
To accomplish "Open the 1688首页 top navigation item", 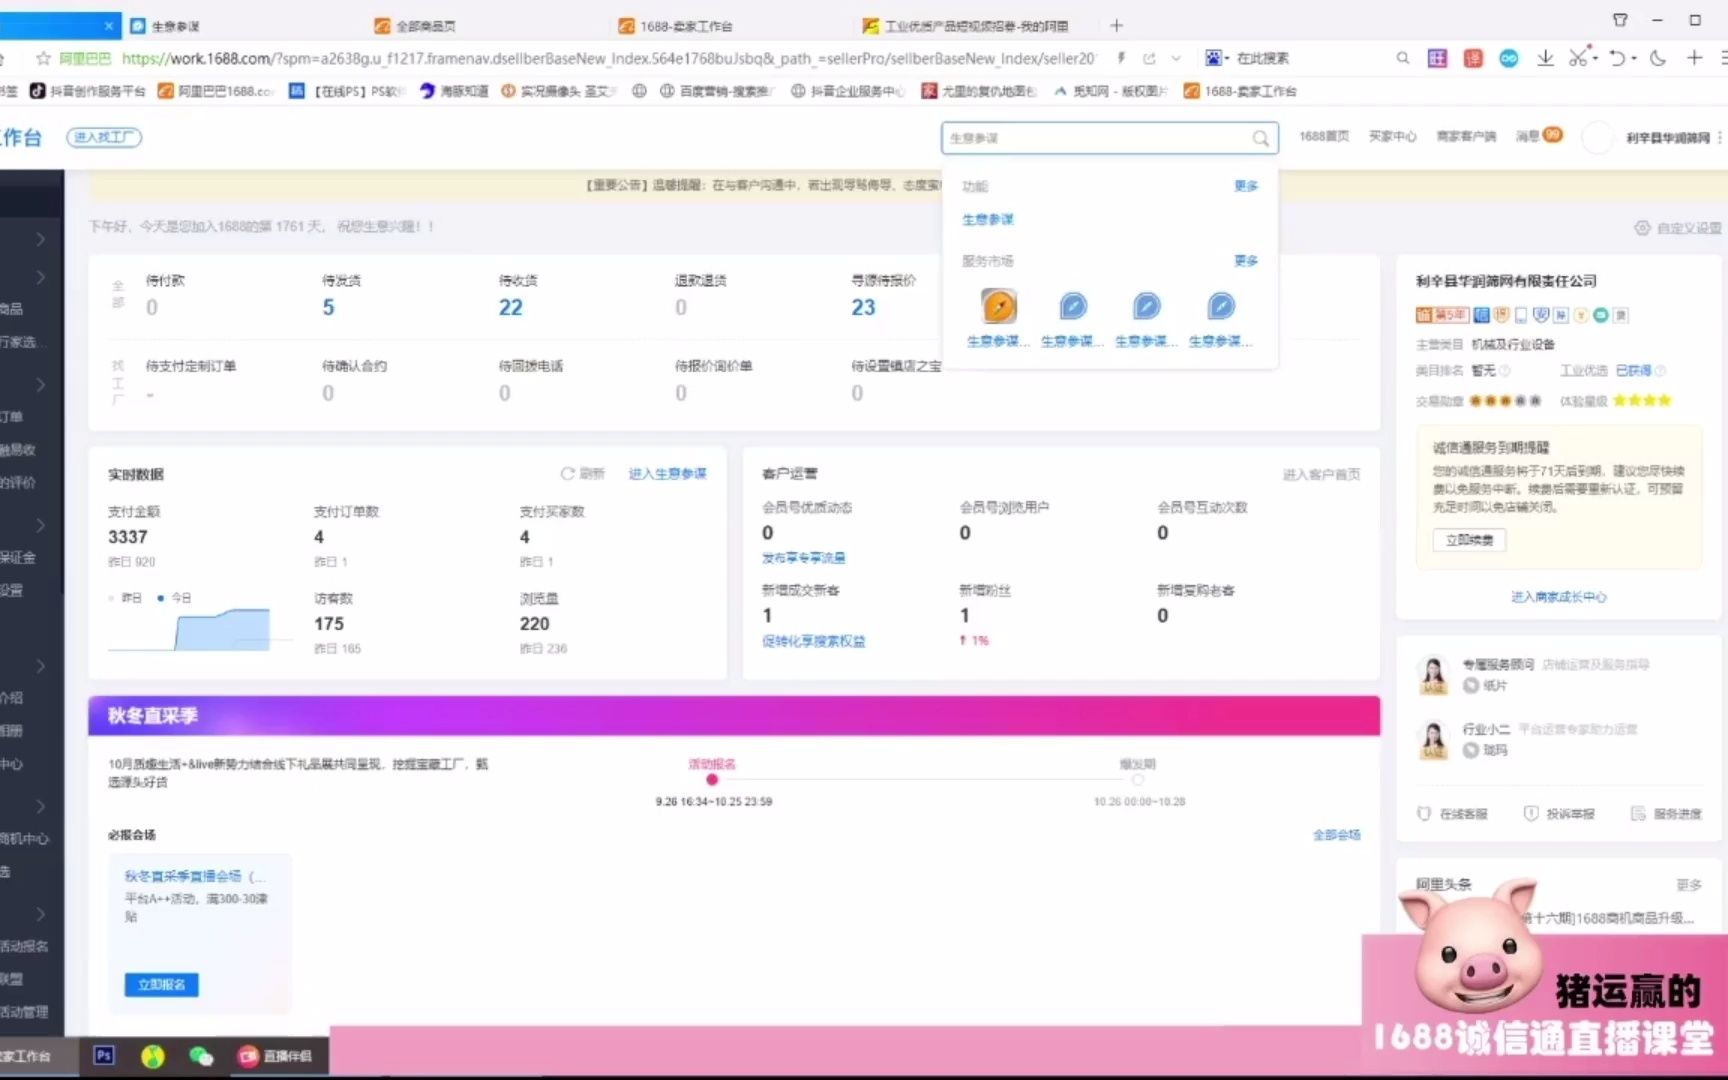I will coord(1324,136).
